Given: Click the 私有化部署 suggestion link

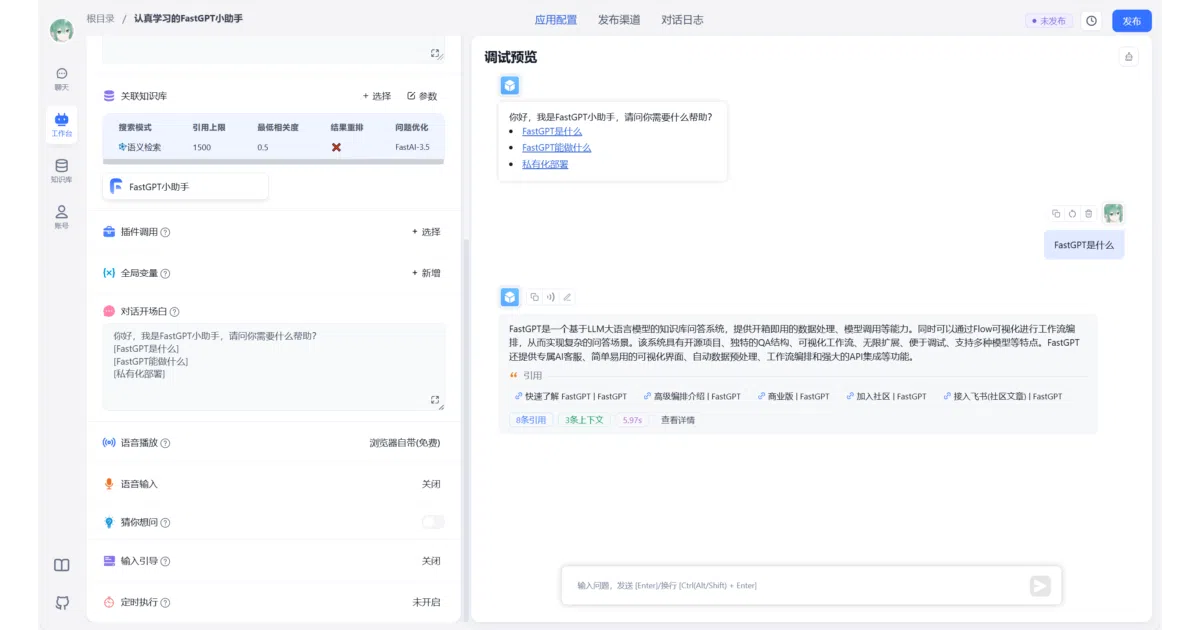Looking at the screenshot, I should (545, 164).
